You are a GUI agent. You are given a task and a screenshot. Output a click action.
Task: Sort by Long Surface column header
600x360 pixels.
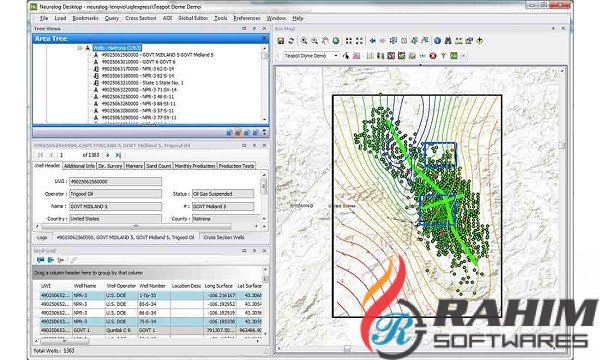(x=218, y=286)
